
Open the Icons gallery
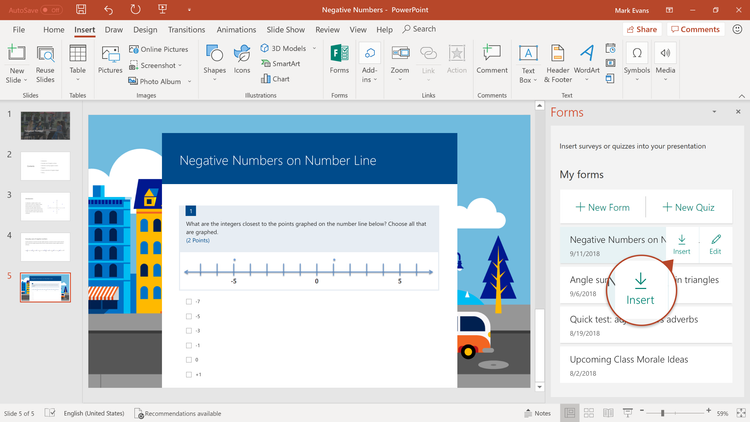242,58
